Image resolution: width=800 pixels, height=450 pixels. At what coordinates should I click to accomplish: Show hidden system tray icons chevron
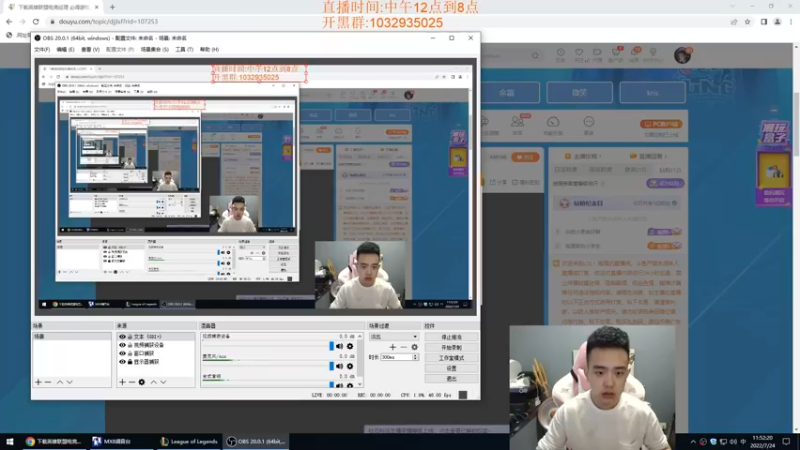[x=693, y=442]
